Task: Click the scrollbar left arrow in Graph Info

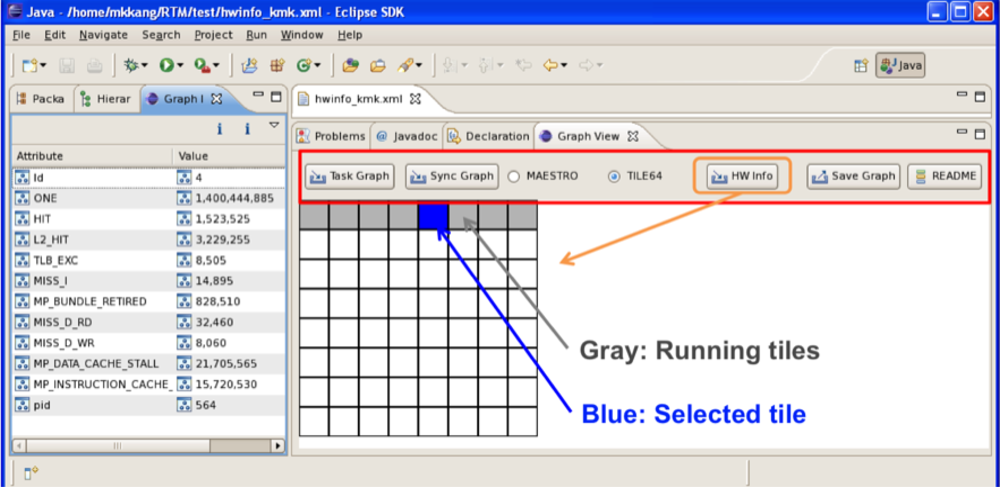Action: coord(20,446)
